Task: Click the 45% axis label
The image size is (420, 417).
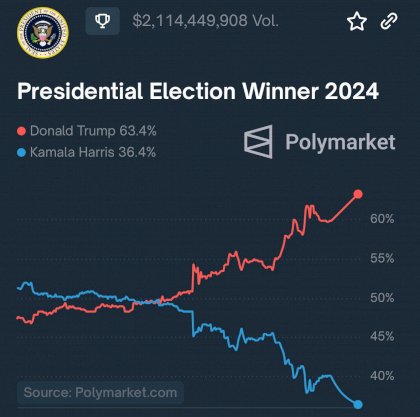Action: 382,337
